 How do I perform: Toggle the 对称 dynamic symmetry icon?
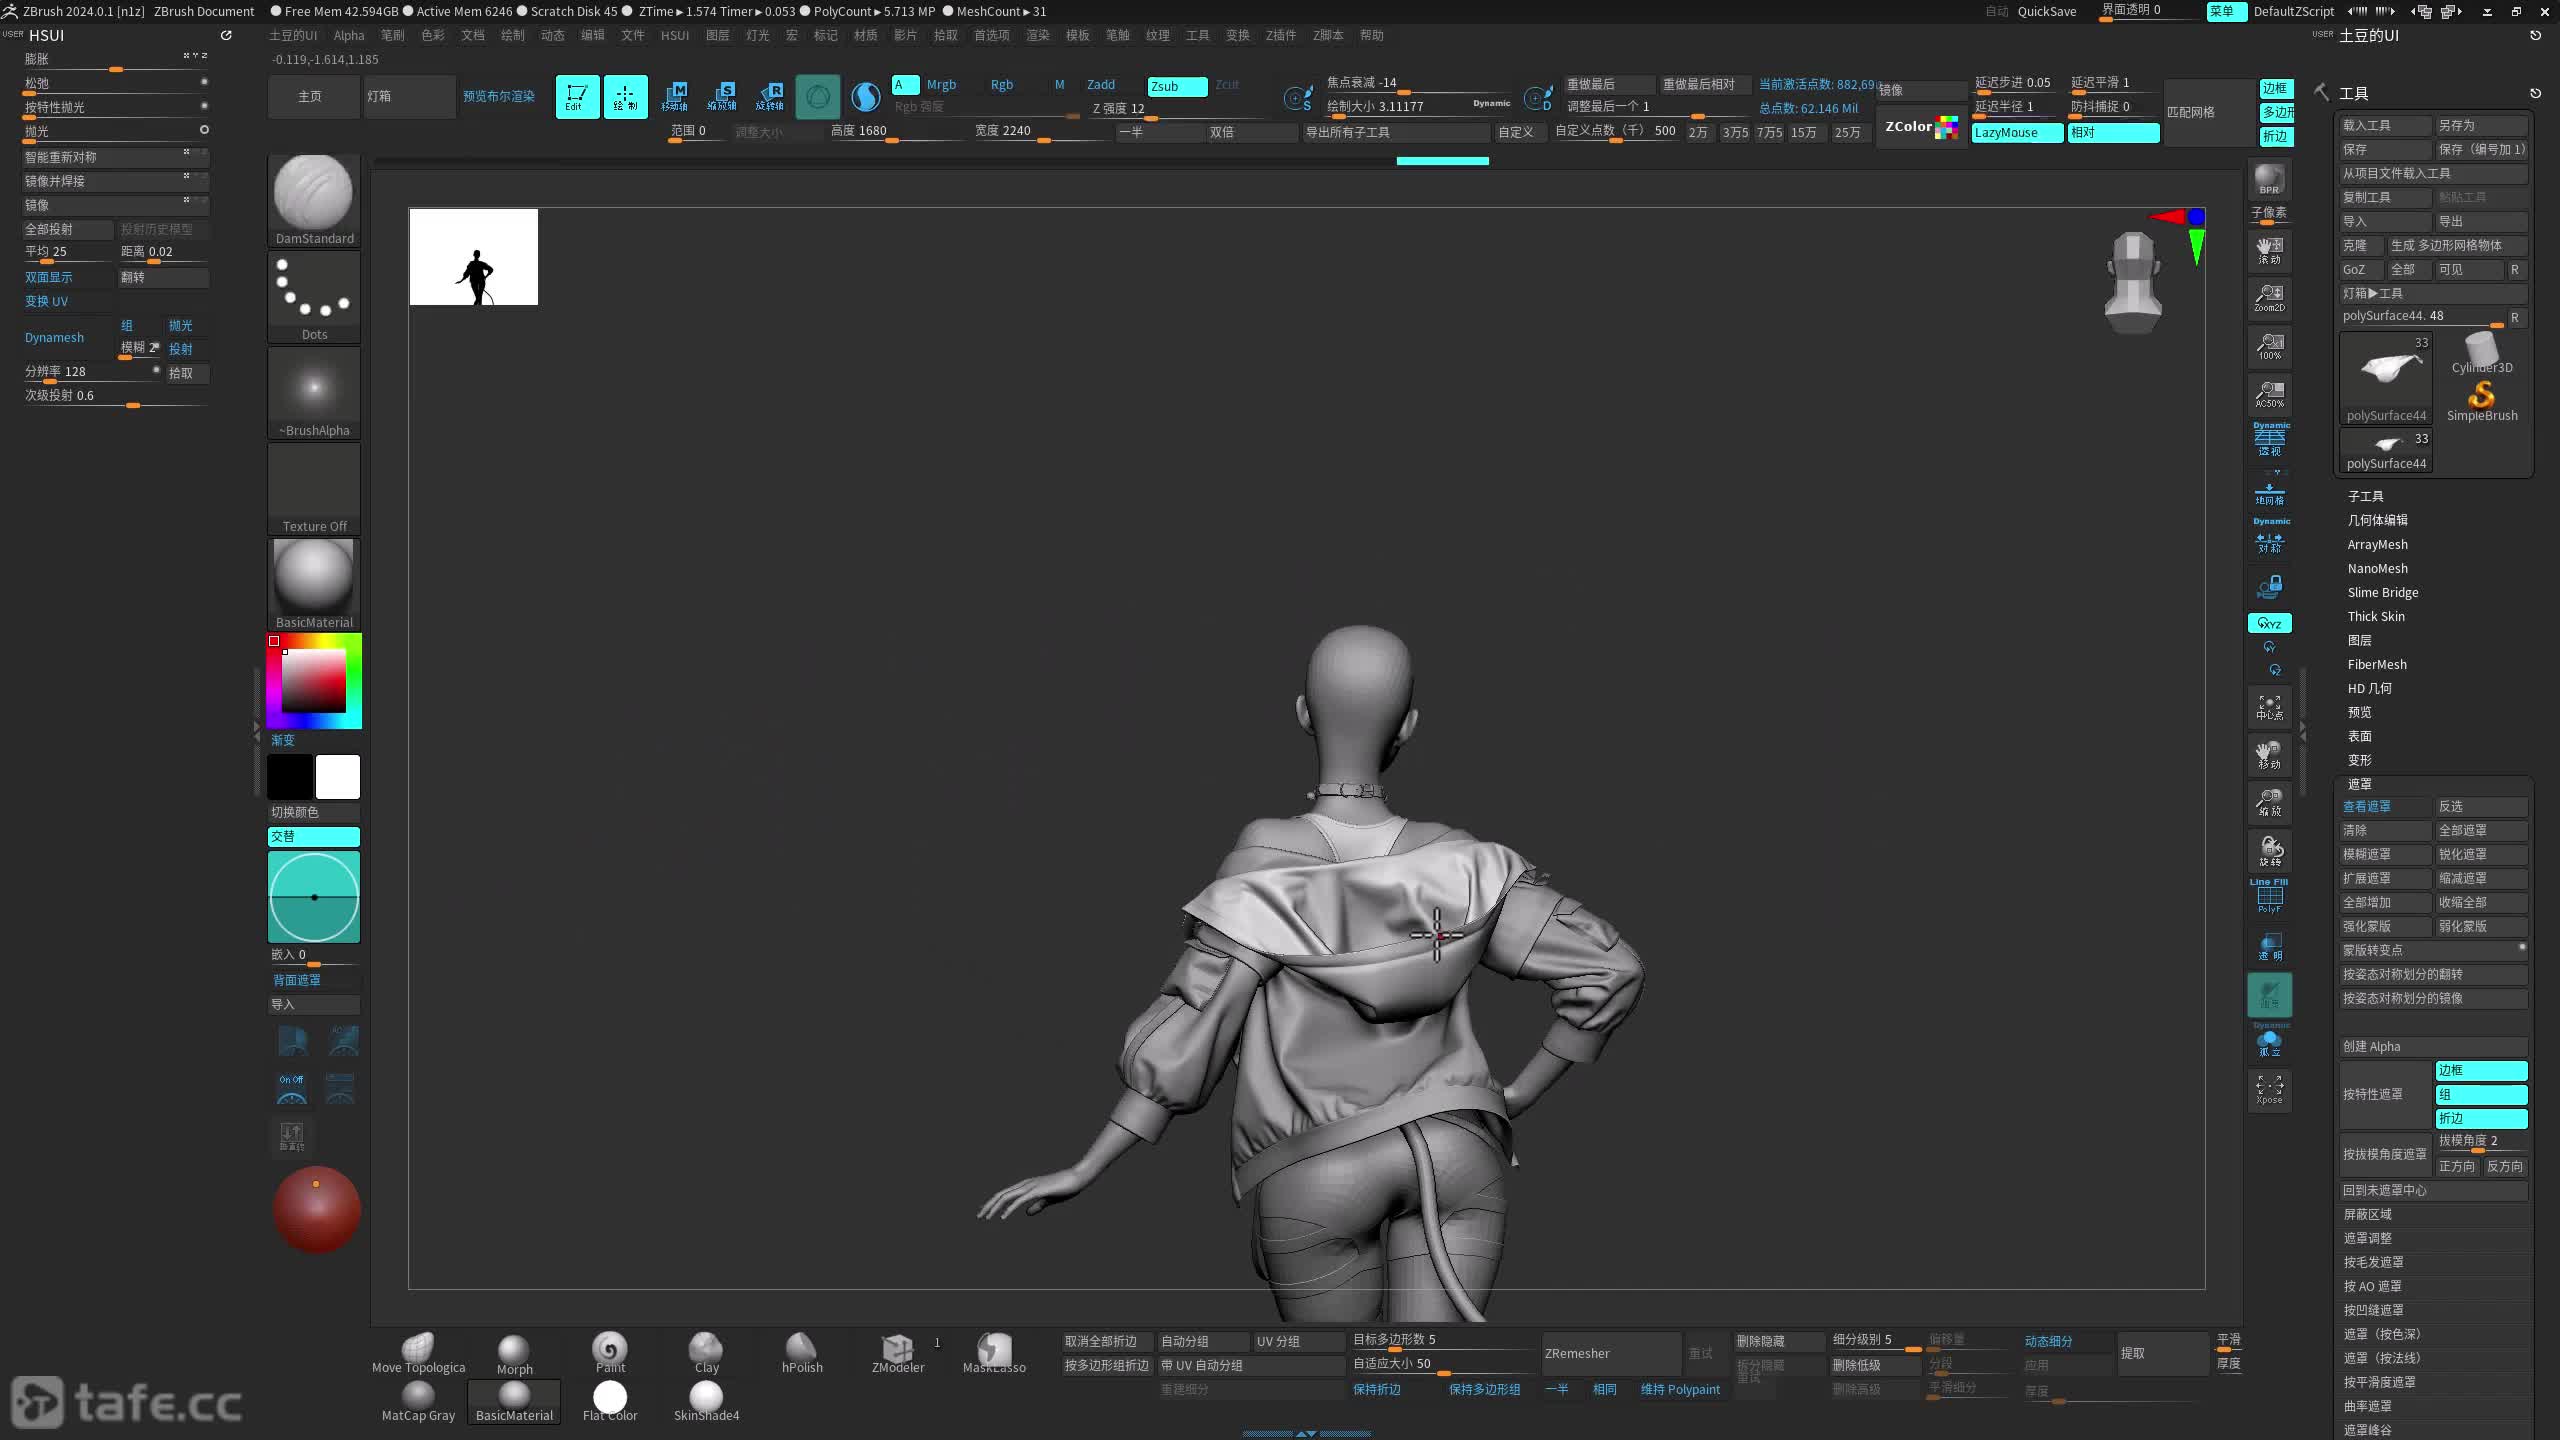(2269, 537)
